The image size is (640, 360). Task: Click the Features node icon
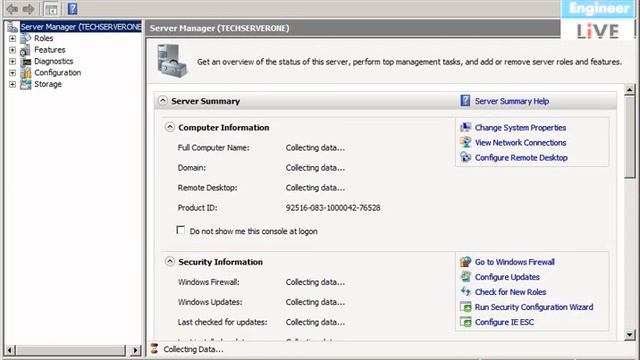coord(26,50)
